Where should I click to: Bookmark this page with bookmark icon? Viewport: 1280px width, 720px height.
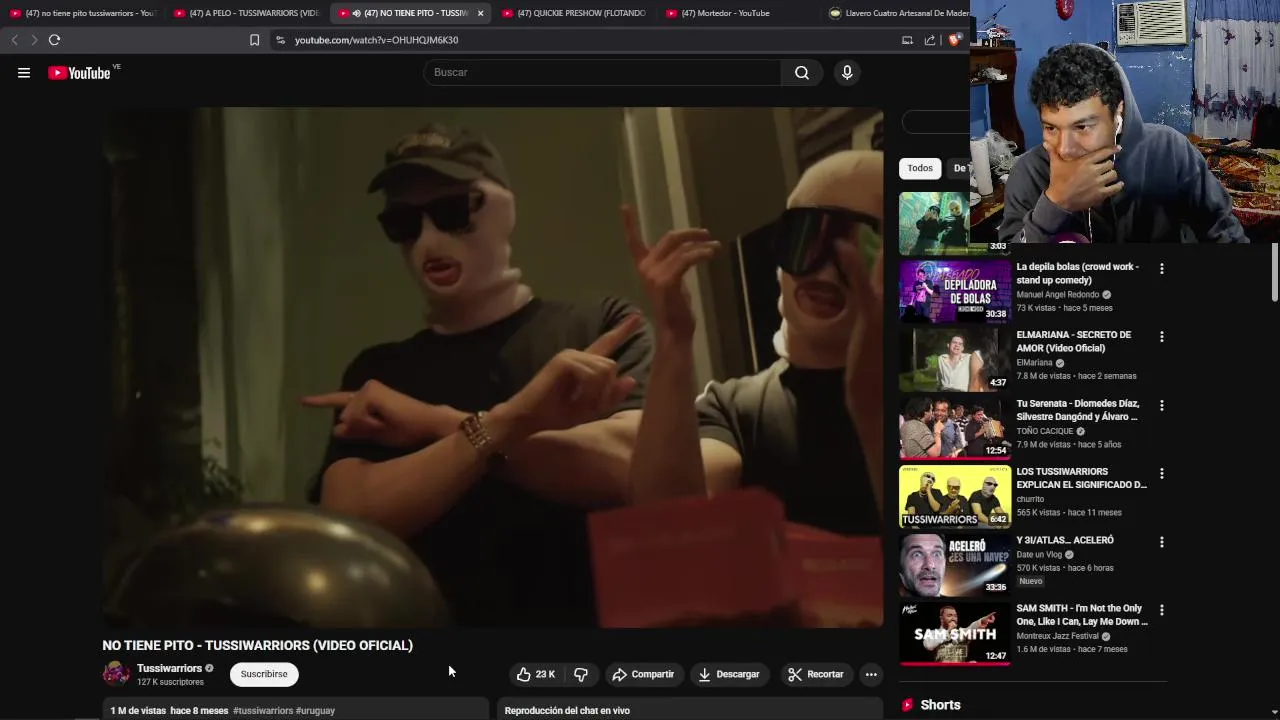click(254, 40)
